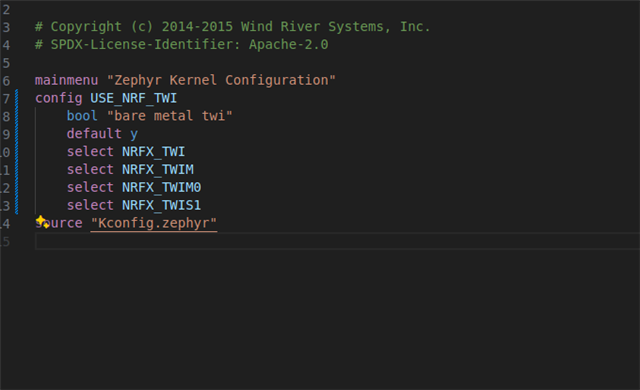Click line number 5 in the gutter

[x=6, y=63]
